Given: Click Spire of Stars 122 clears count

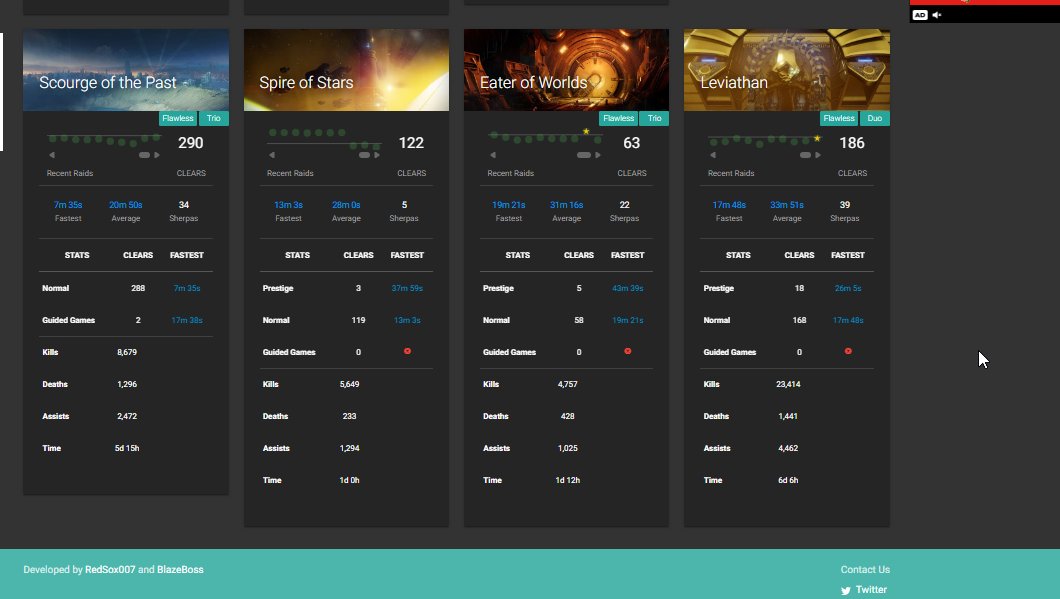Looking at the screenshot, I should pos(411,143).
